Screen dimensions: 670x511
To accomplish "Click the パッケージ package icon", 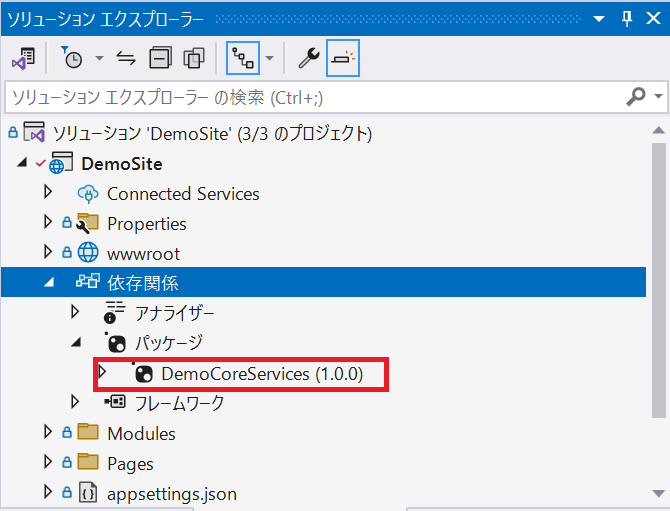I will click(x=115, y=342).
